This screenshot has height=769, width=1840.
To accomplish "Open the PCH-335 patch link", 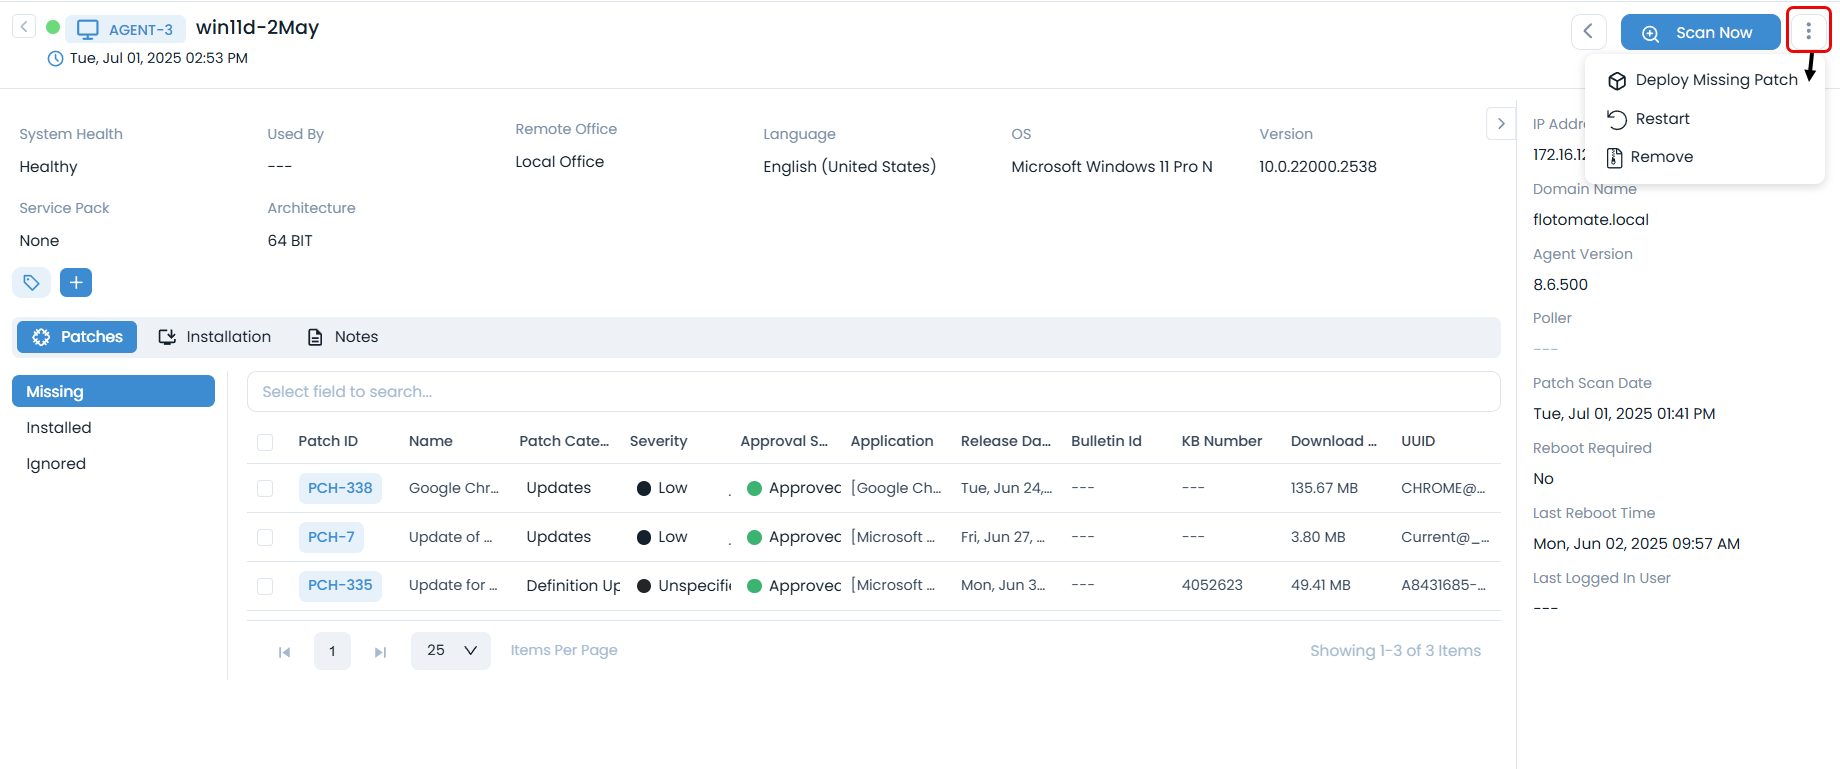I will (340, 585).
